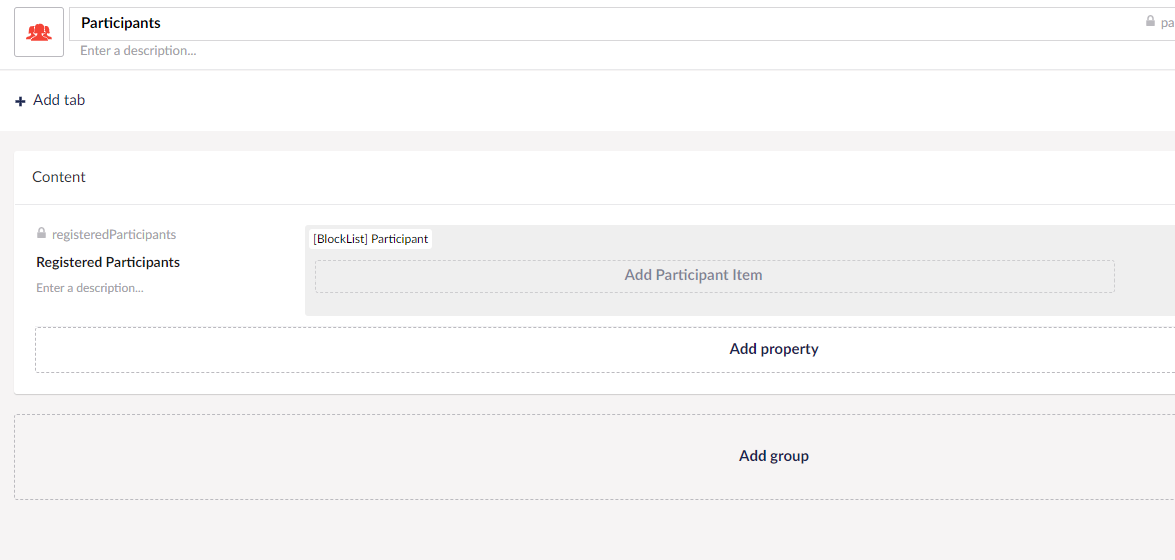Click empty tab bar area beside Add tab

(x=599, y=100)
